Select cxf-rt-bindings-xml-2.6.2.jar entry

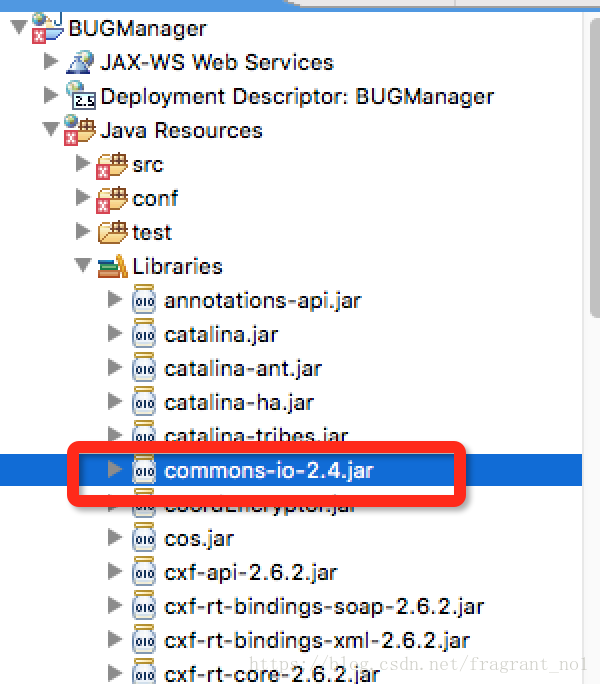[317, 642]
